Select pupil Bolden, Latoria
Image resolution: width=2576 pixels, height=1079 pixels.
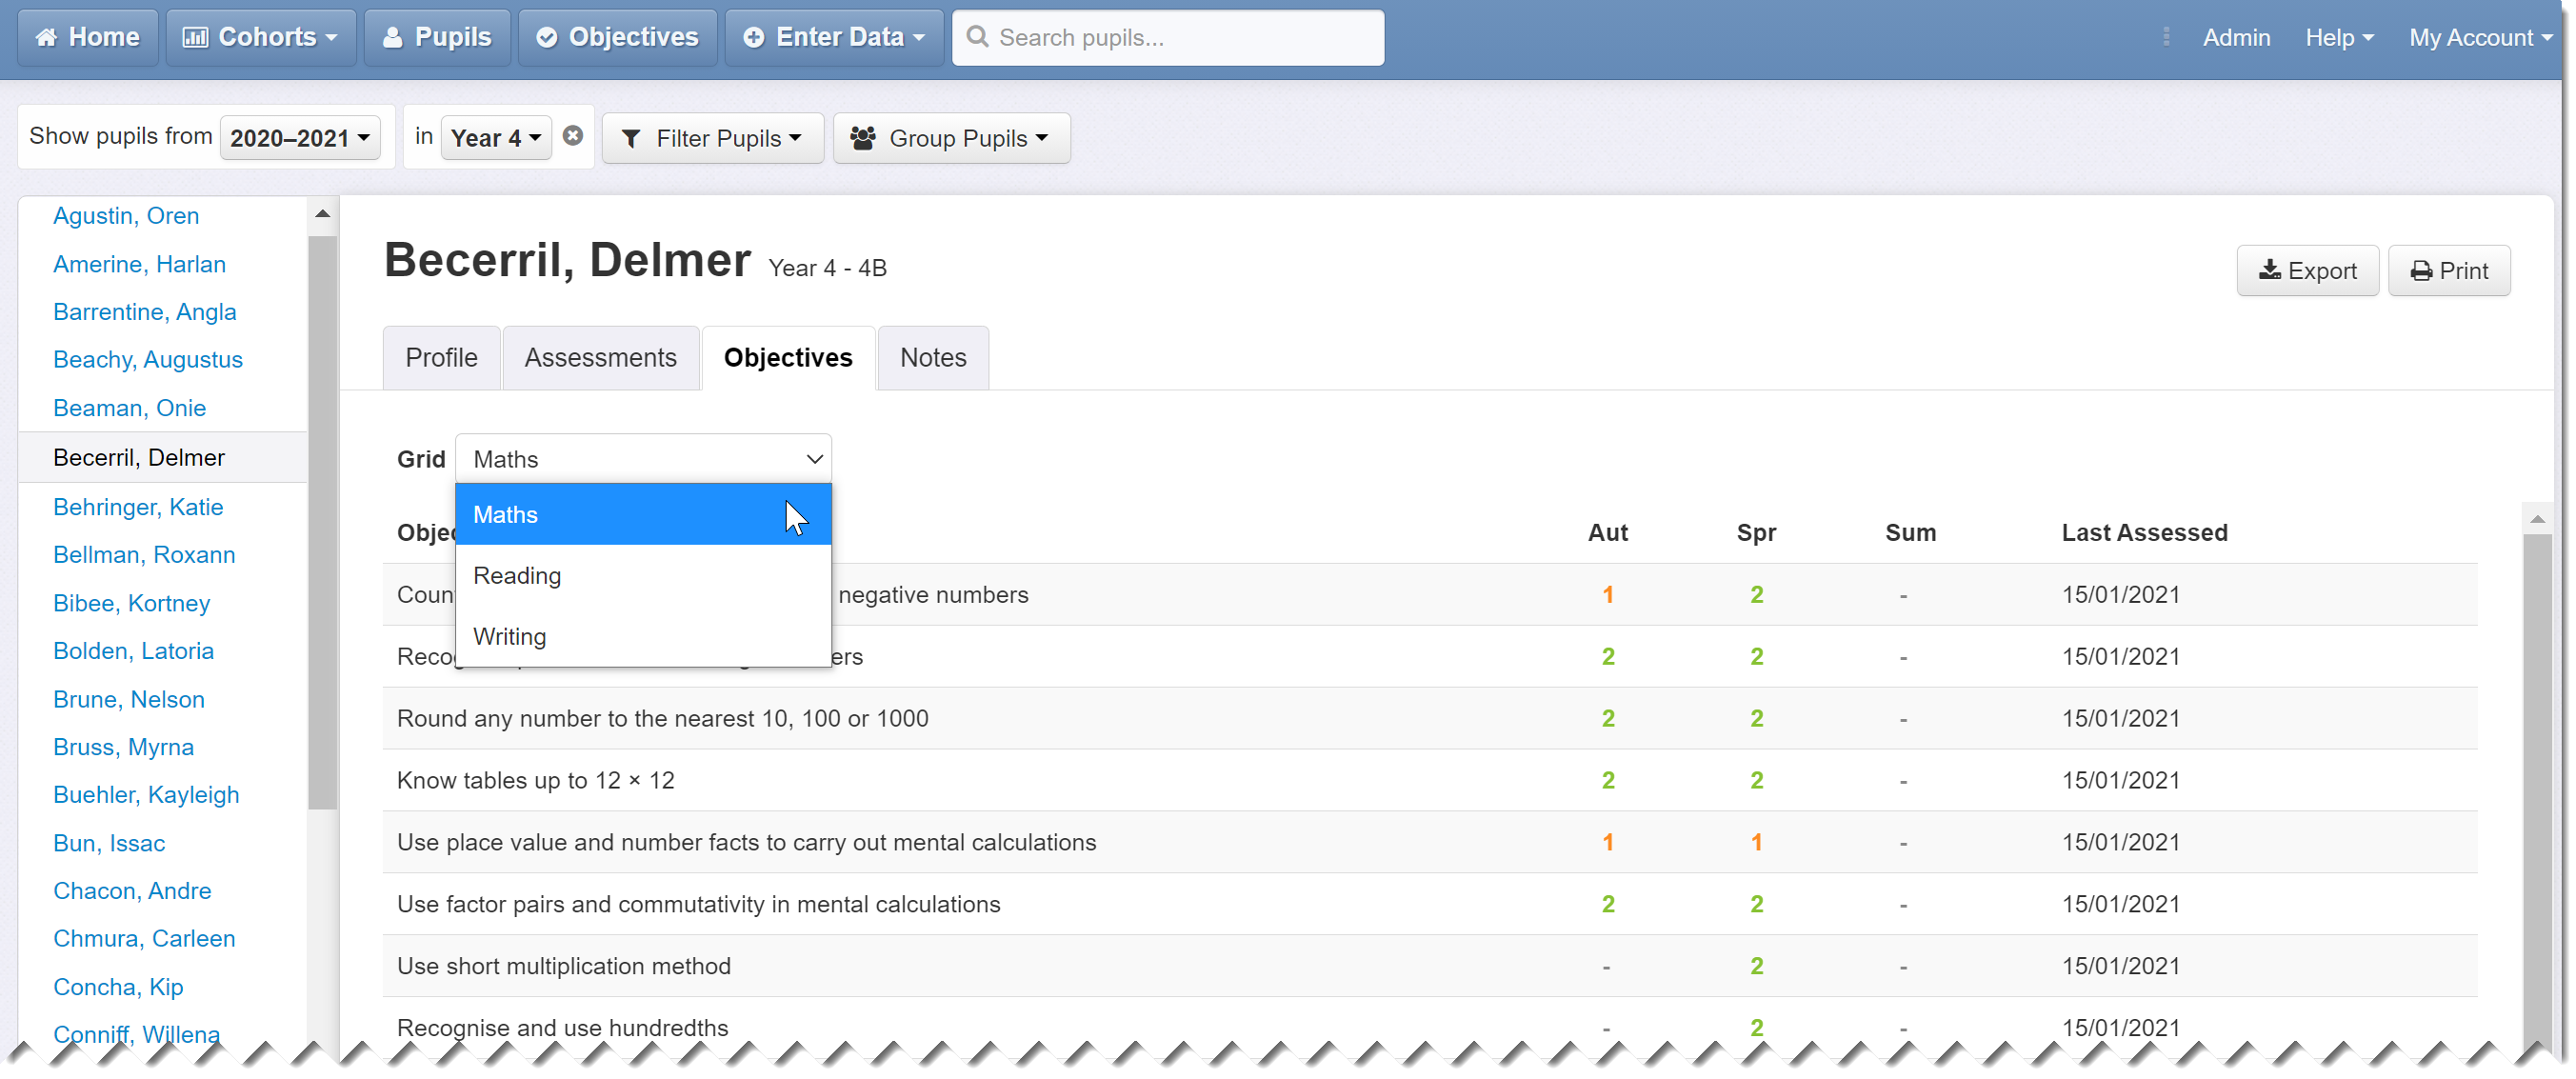pyautogui.click(x=133, y=651)
